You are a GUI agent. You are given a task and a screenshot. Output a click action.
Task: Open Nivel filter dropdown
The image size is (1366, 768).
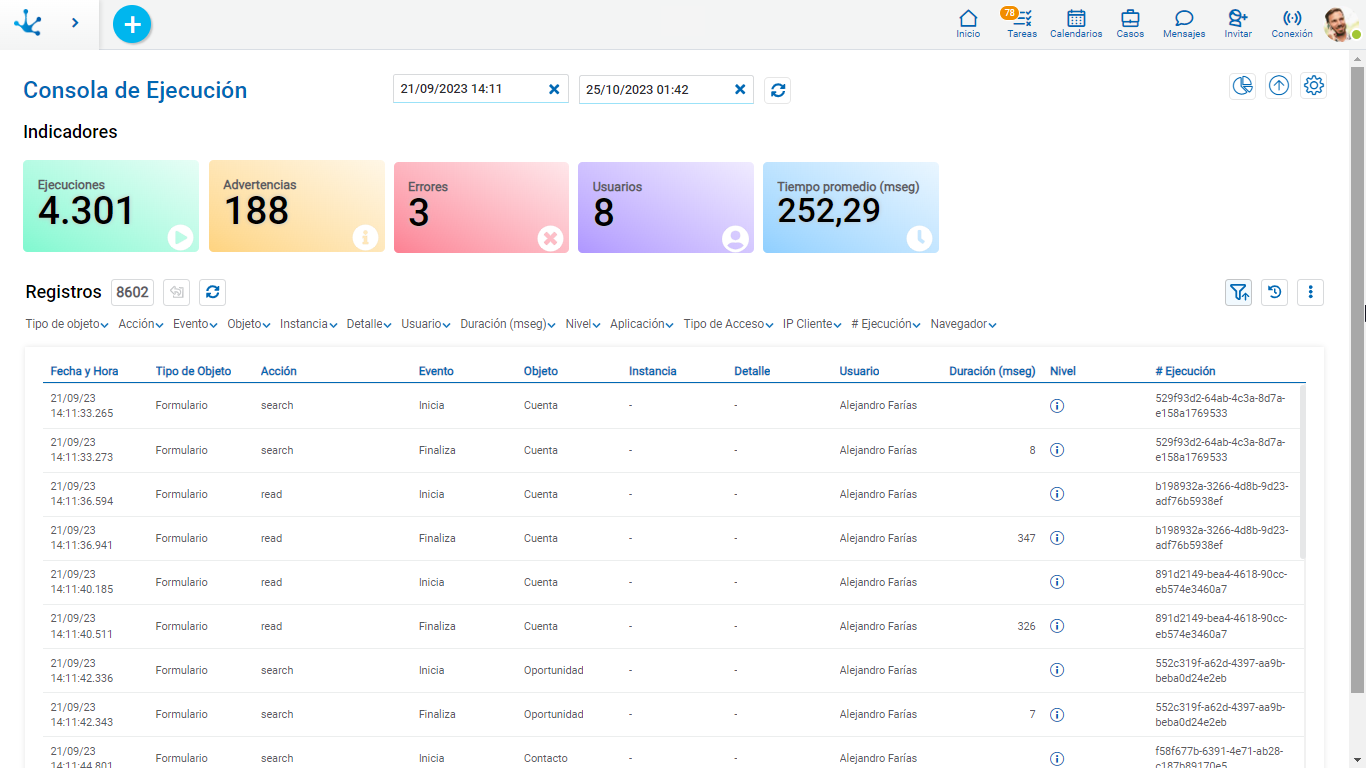[583, 324]
